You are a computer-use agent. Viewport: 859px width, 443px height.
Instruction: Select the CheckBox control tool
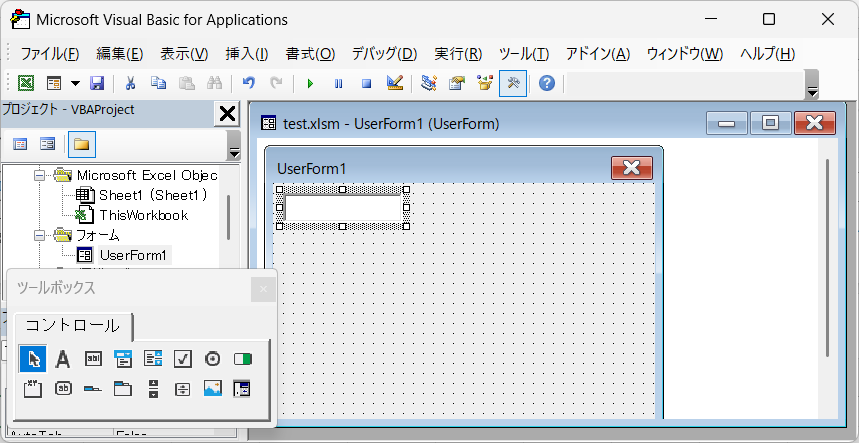pyautogui.click(x=182, y=359)
